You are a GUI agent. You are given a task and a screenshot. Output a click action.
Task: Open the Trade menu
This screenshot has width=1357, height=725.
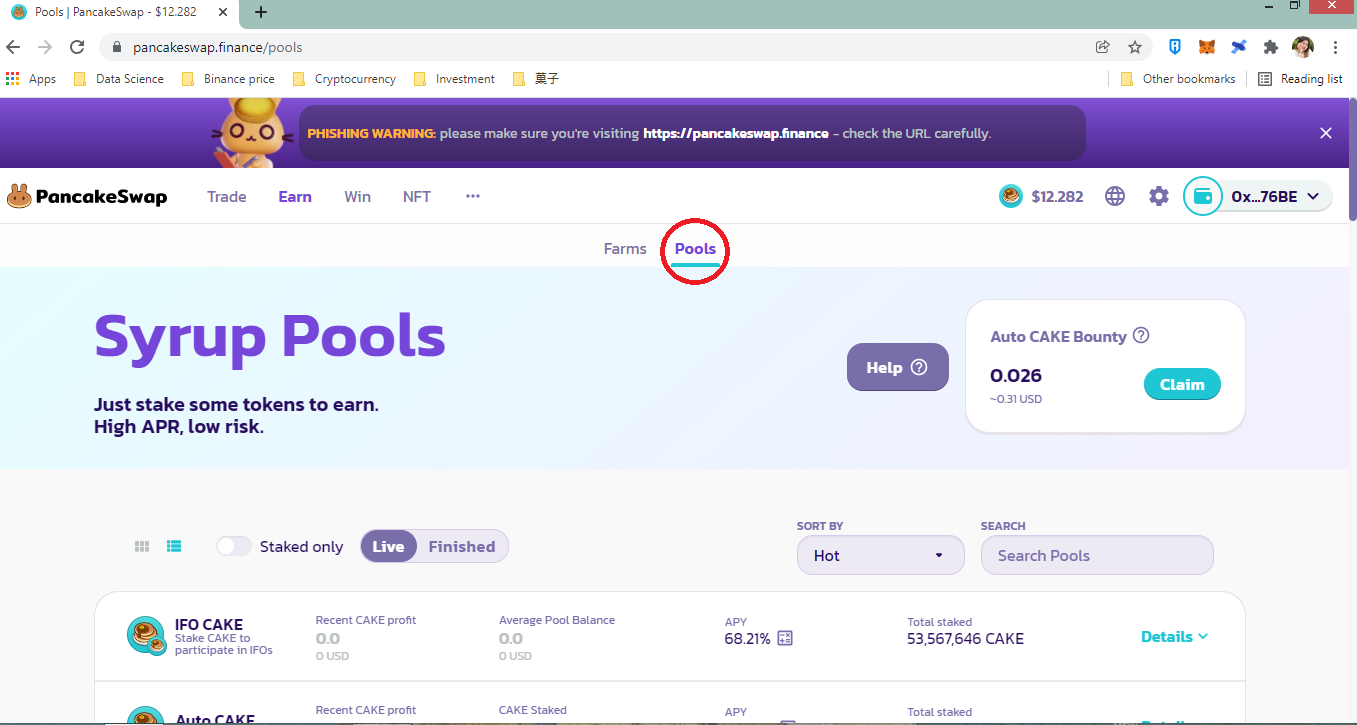tap(227, 197)
